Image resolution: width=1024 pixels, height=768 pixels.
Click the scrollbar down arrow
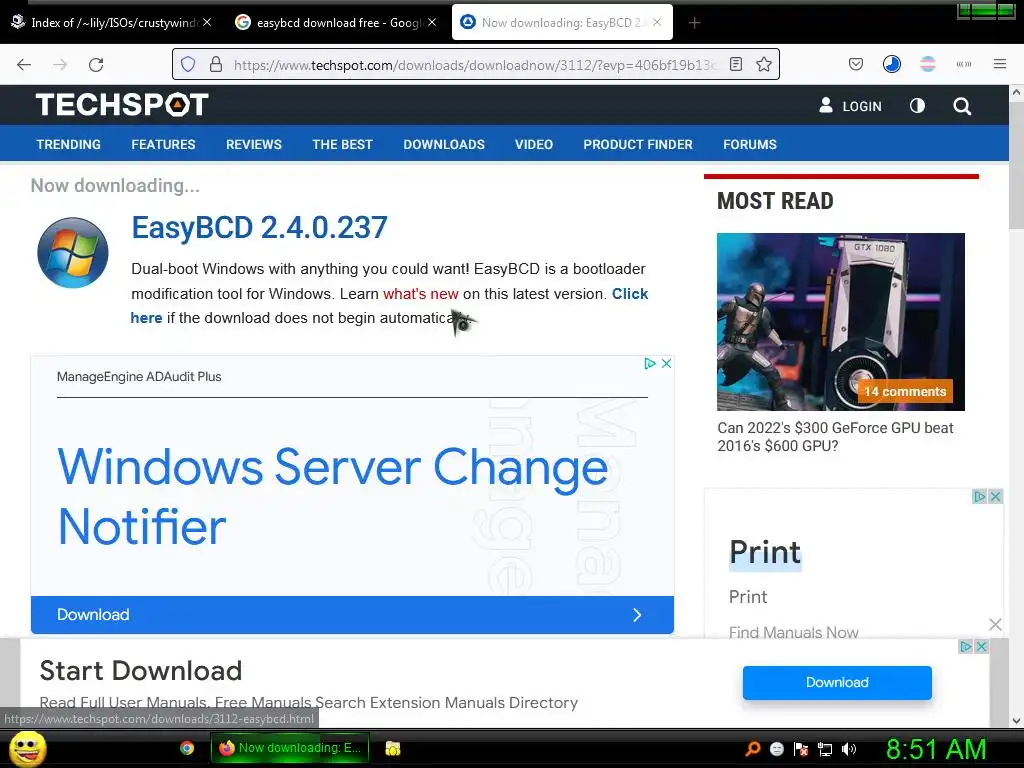point(1016,721)
